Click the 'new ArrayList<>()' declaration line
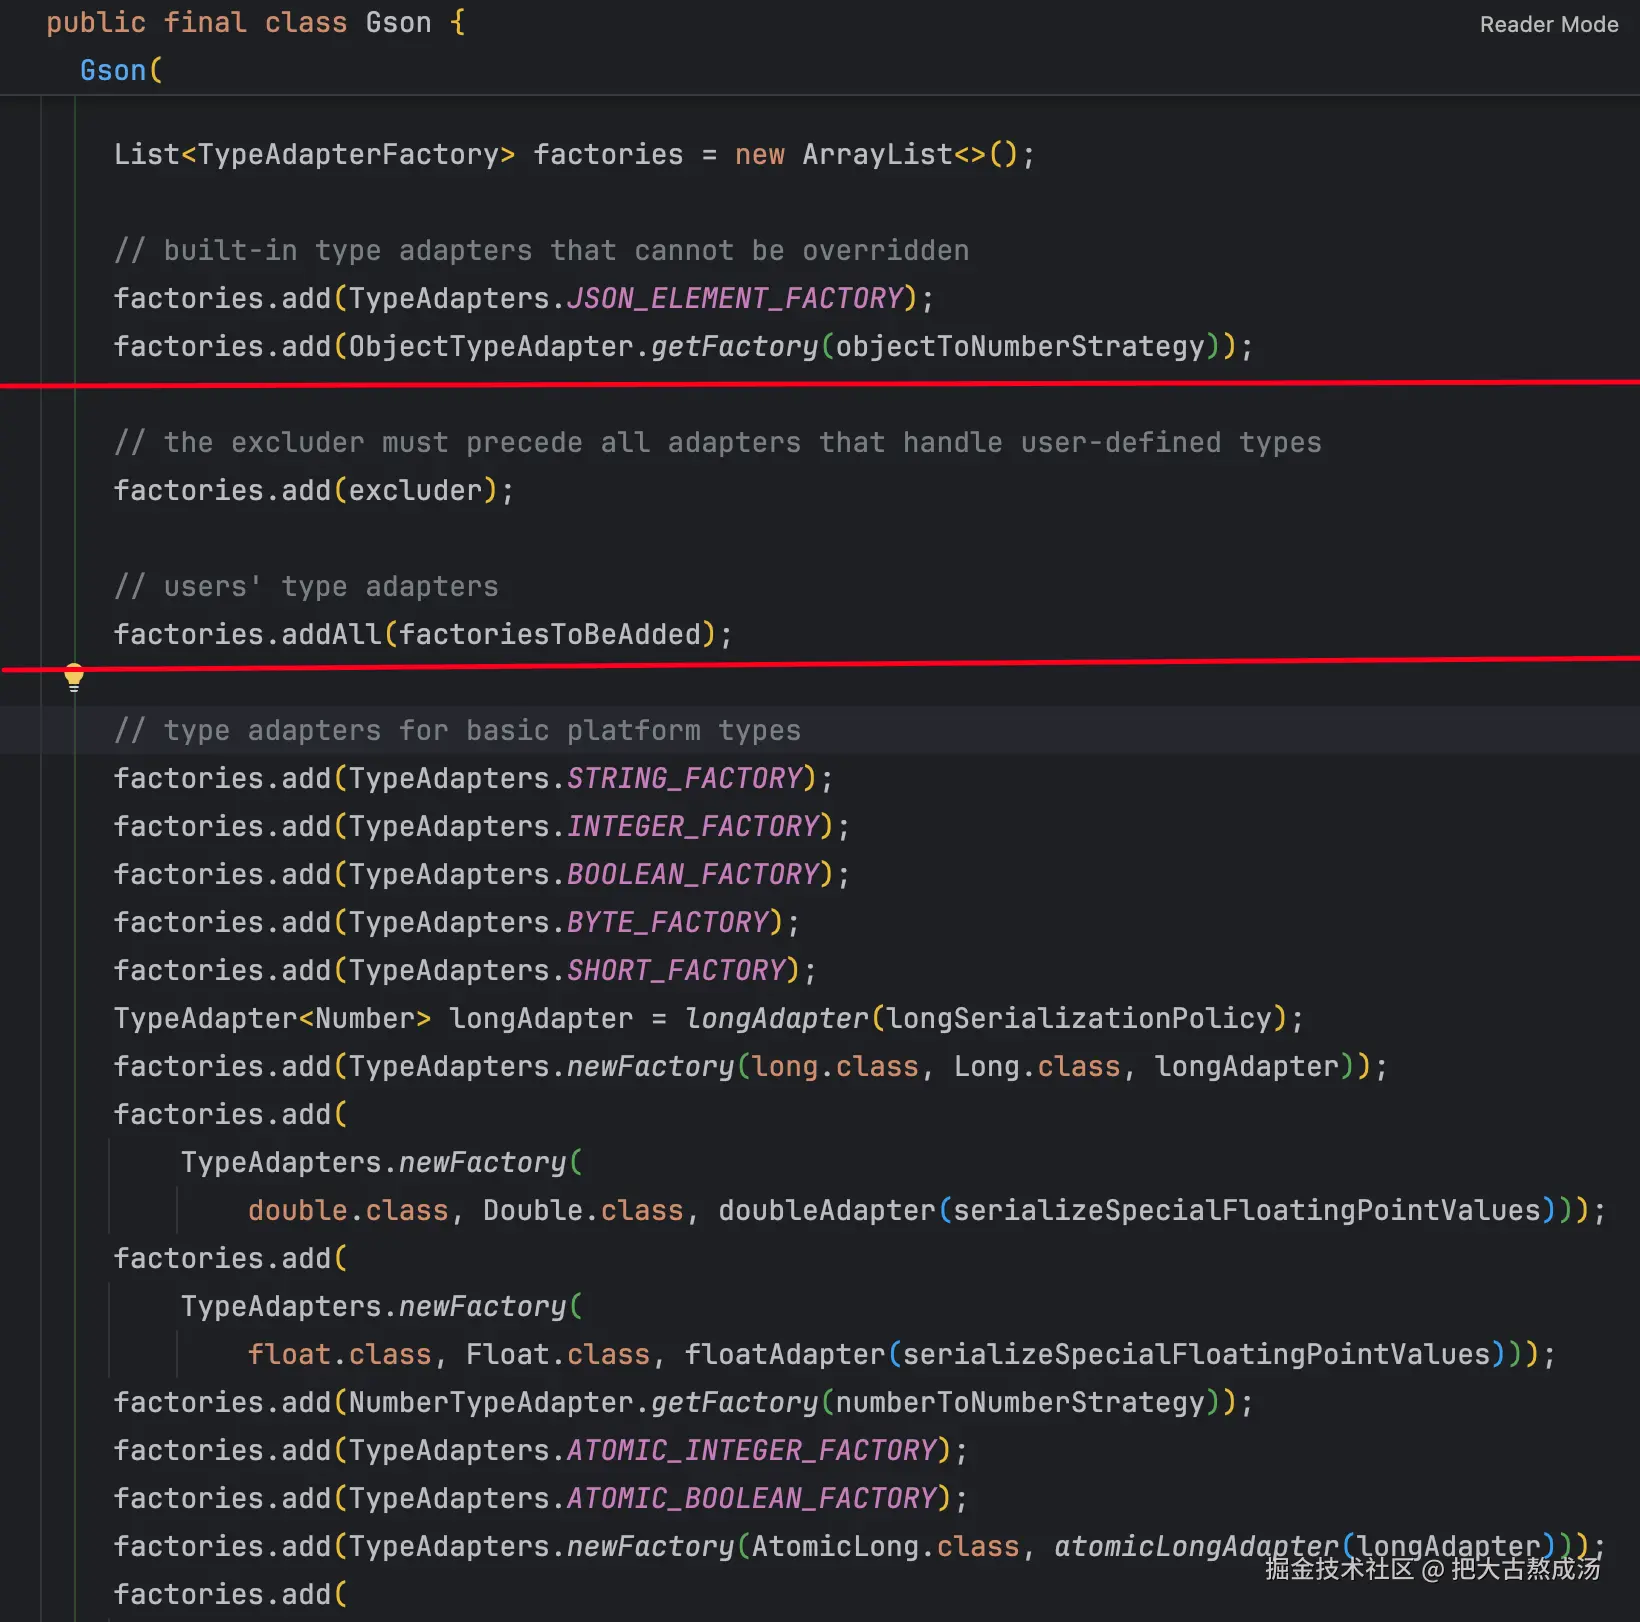 click(574, 155)
